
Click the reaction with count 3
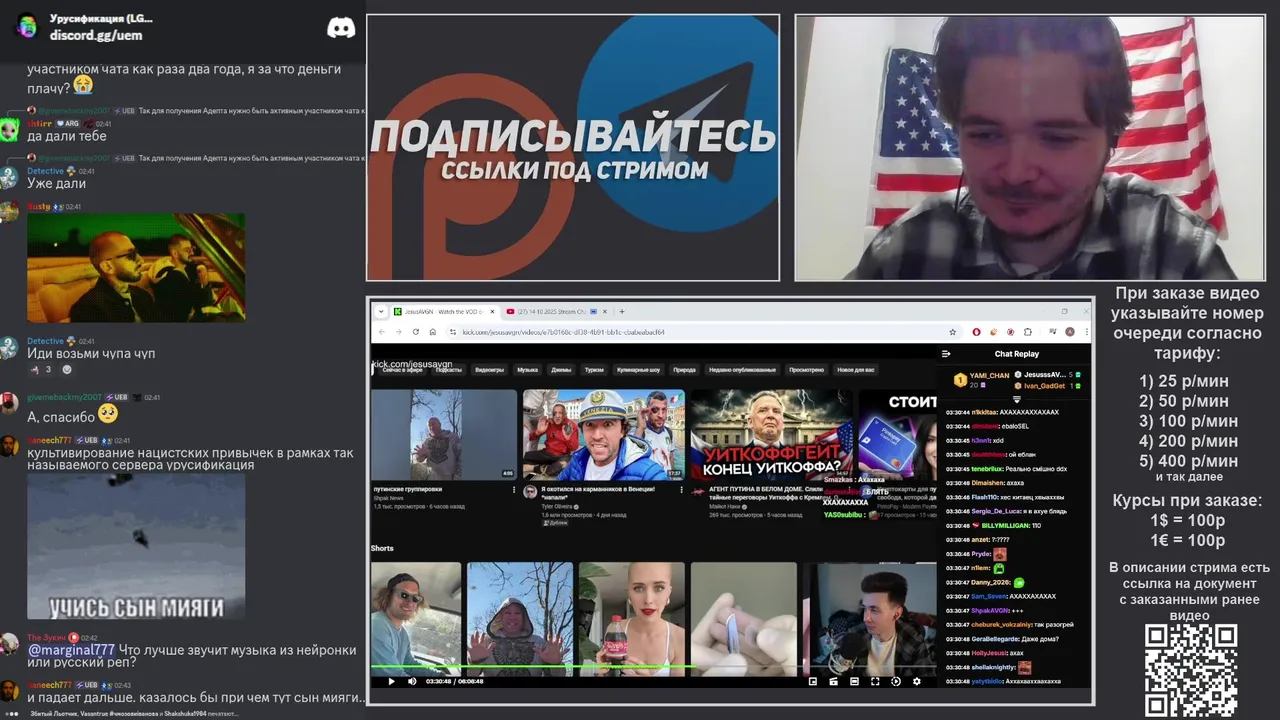[x=41, y=369]
